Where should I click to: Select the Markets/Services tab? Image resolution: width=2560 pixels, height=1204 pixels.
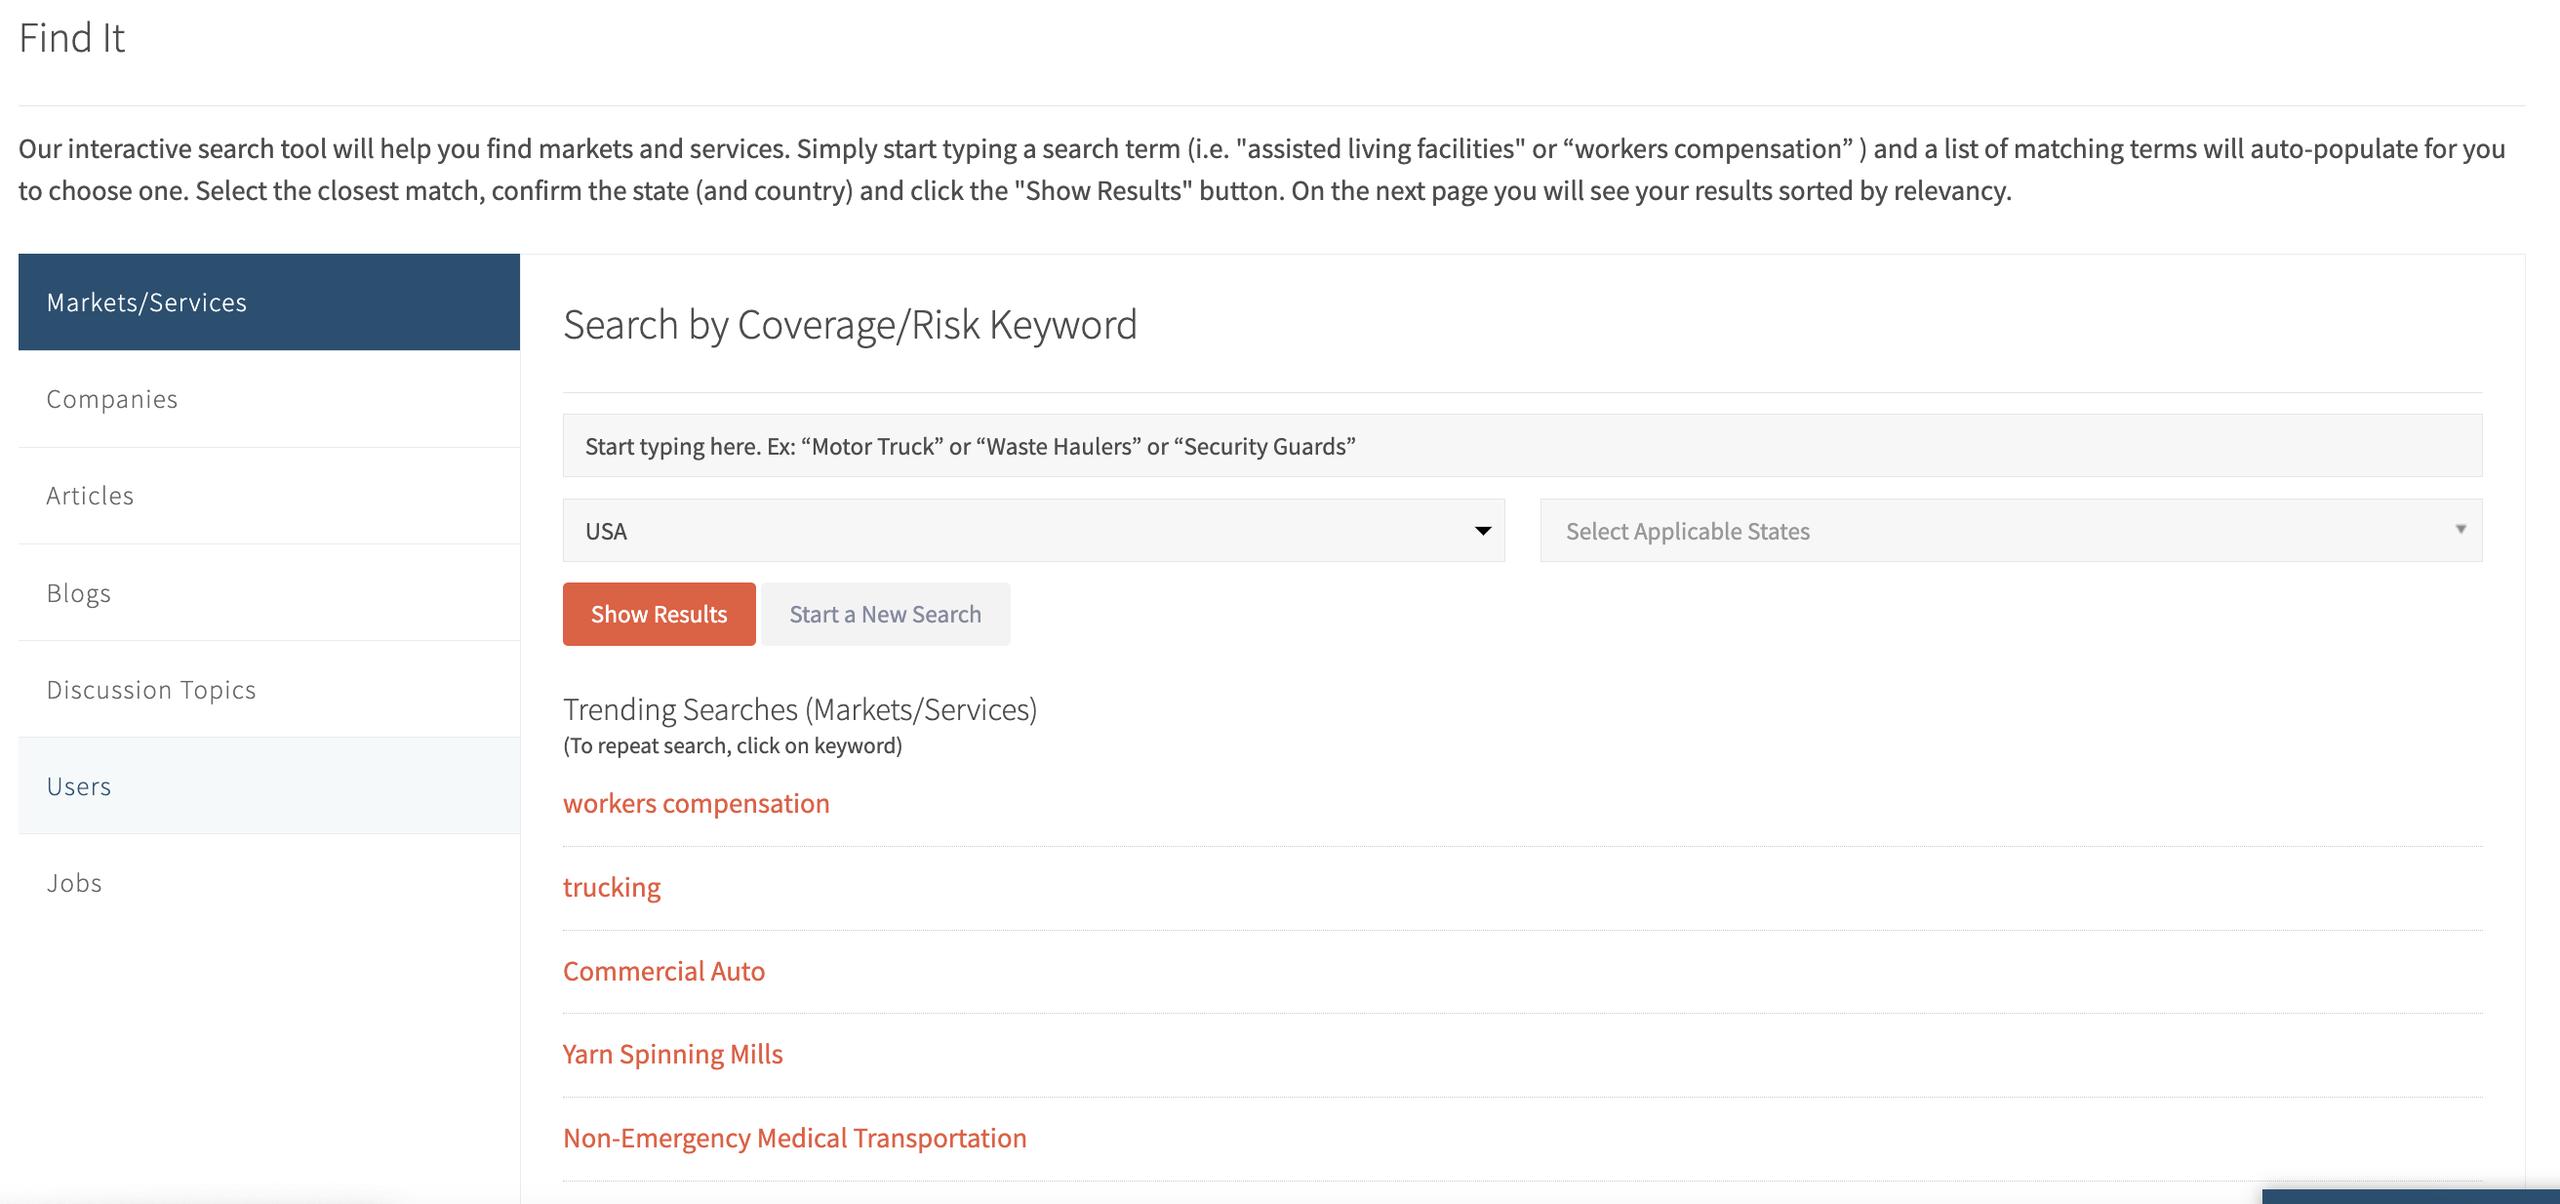268,302
